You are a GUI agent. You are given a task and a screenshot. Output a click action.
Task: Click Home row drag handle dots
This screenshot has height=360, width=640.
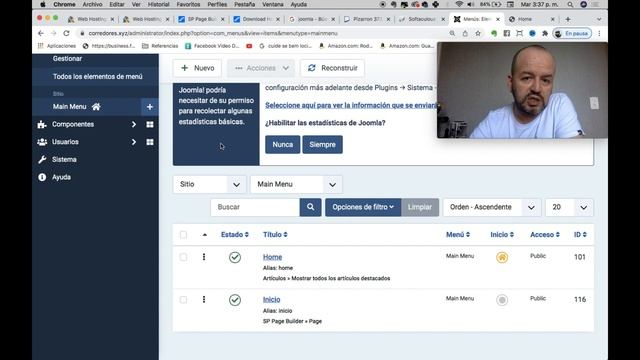point(204,257)
